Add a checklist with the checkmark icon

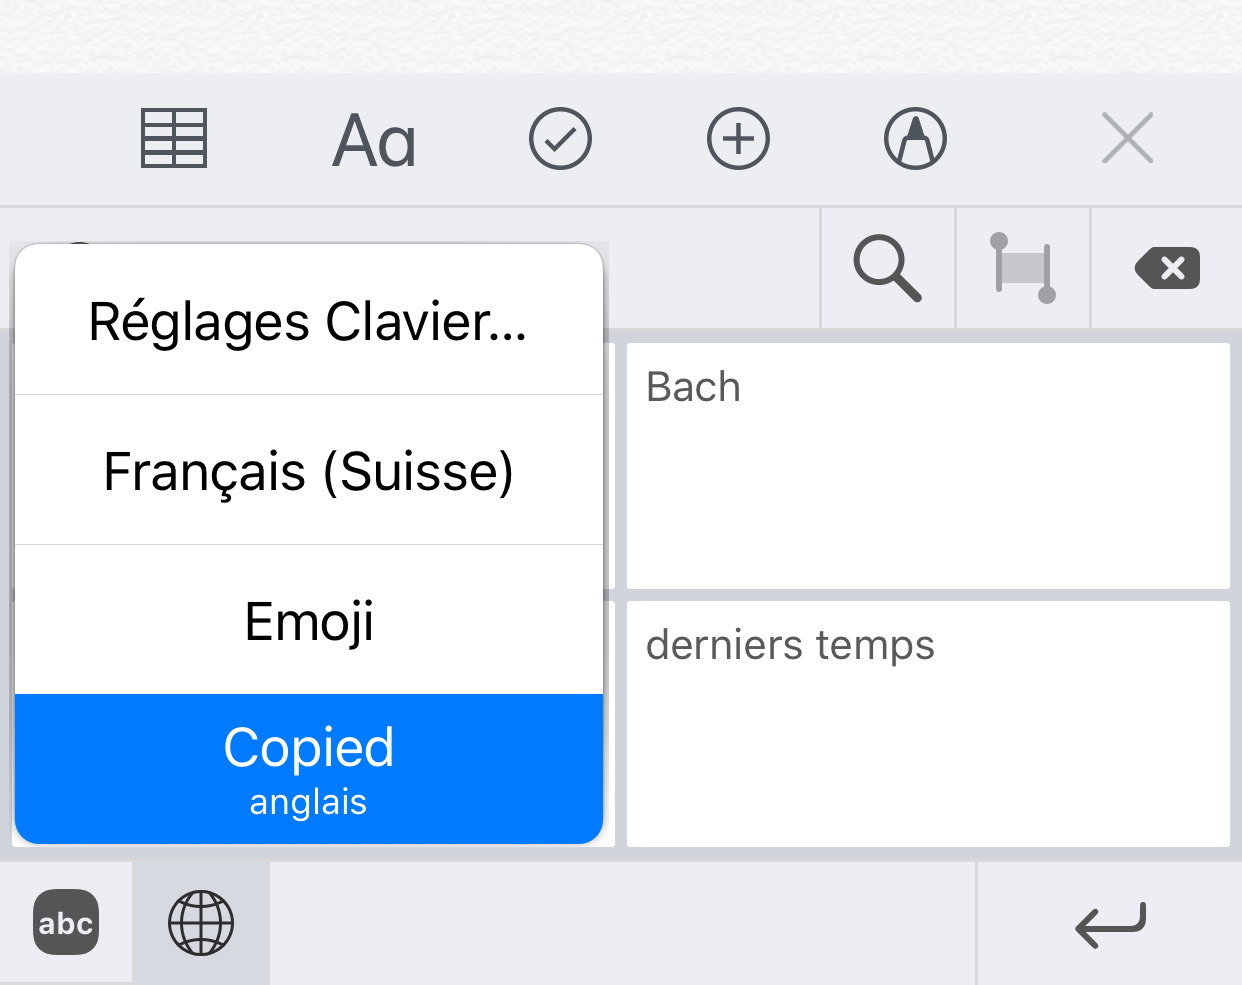click(x=560, y=139)
